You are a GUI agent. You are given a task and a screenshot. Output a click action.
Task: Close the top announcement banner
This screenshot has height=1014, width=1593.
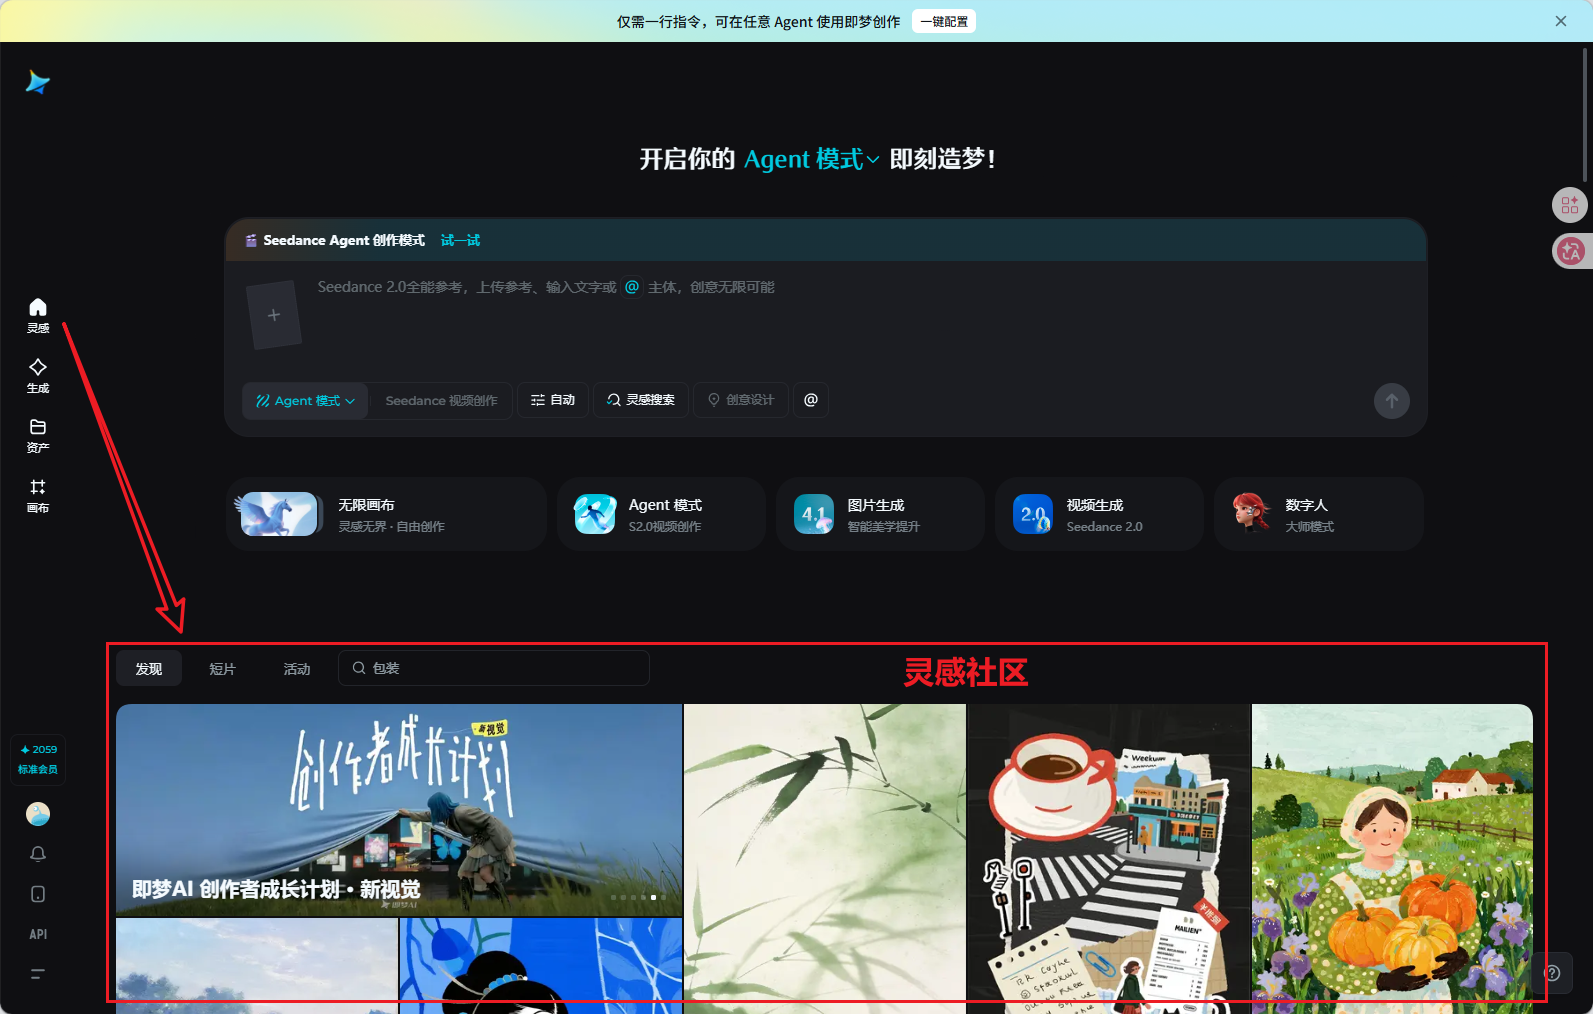(1561, 21)
